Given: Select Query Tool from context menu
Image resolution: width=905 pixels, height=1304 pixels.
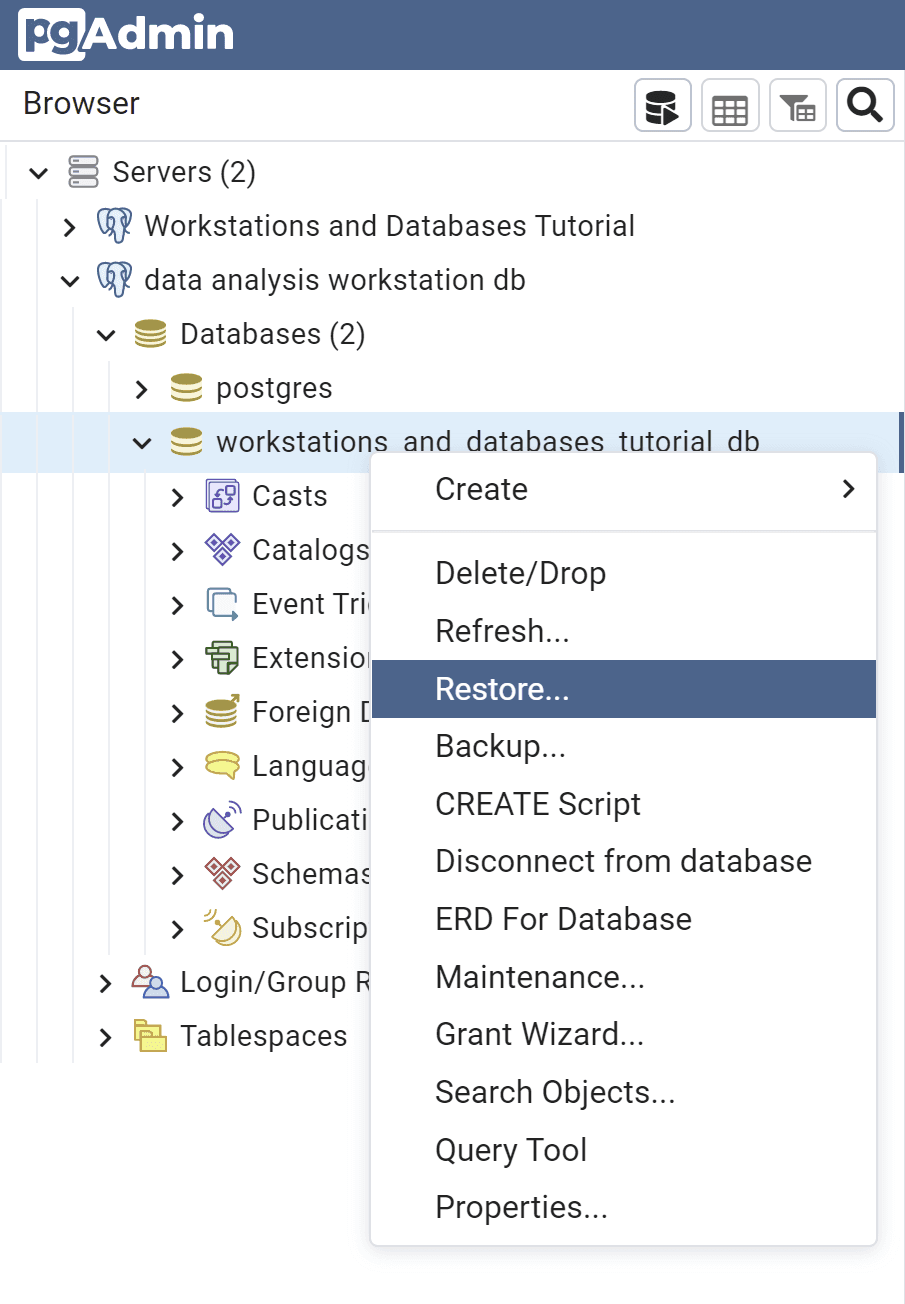Looking at the screenshot, I should click(511, 1150).
